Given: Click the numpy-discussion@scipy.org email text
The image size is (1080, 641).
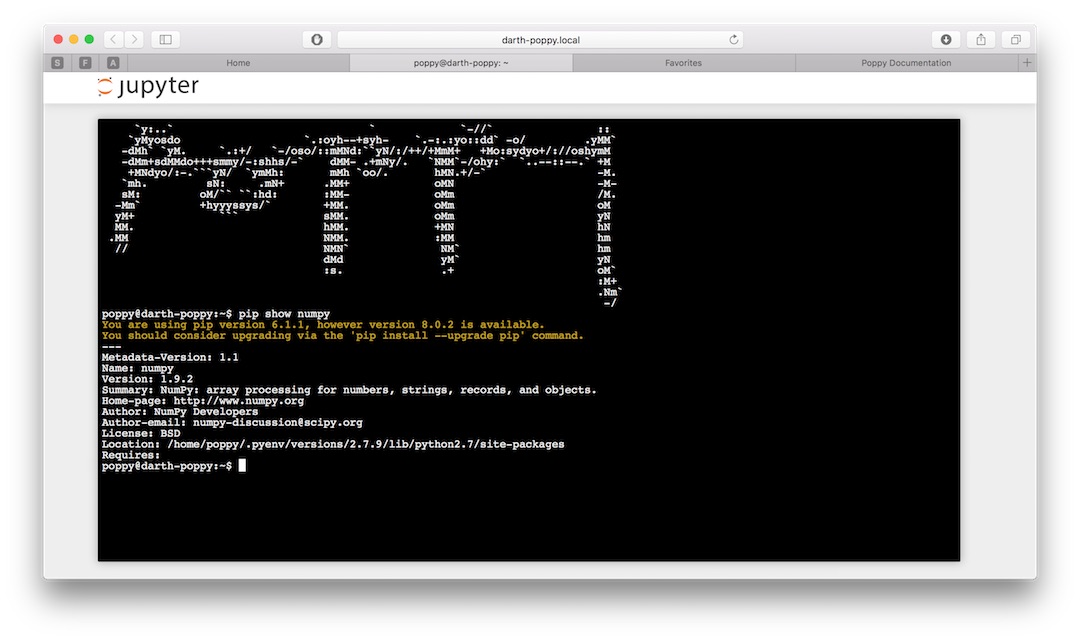Looking at the screenshot, I should 278,423.
